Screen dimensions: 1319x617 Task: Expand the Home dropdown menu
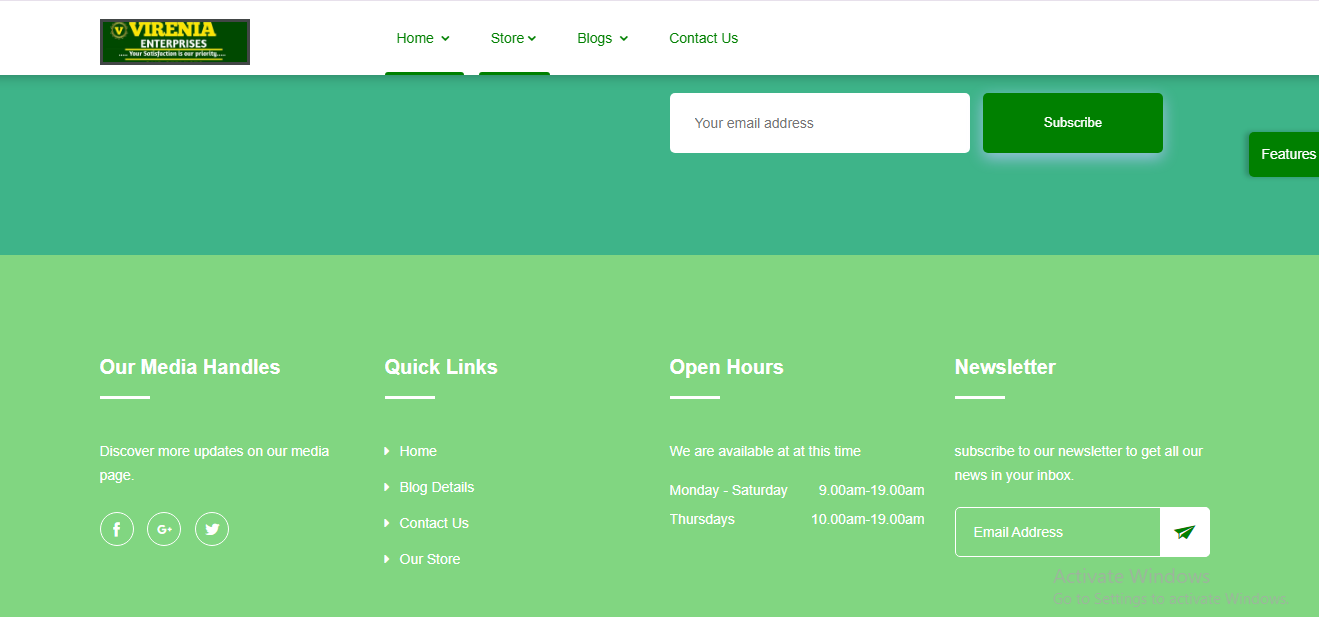pos(423,38)
